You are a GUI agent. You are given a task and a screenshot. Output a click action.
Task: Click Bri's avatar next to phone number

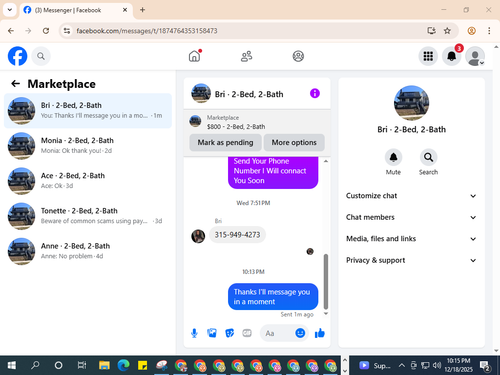(x=198, y=236)
